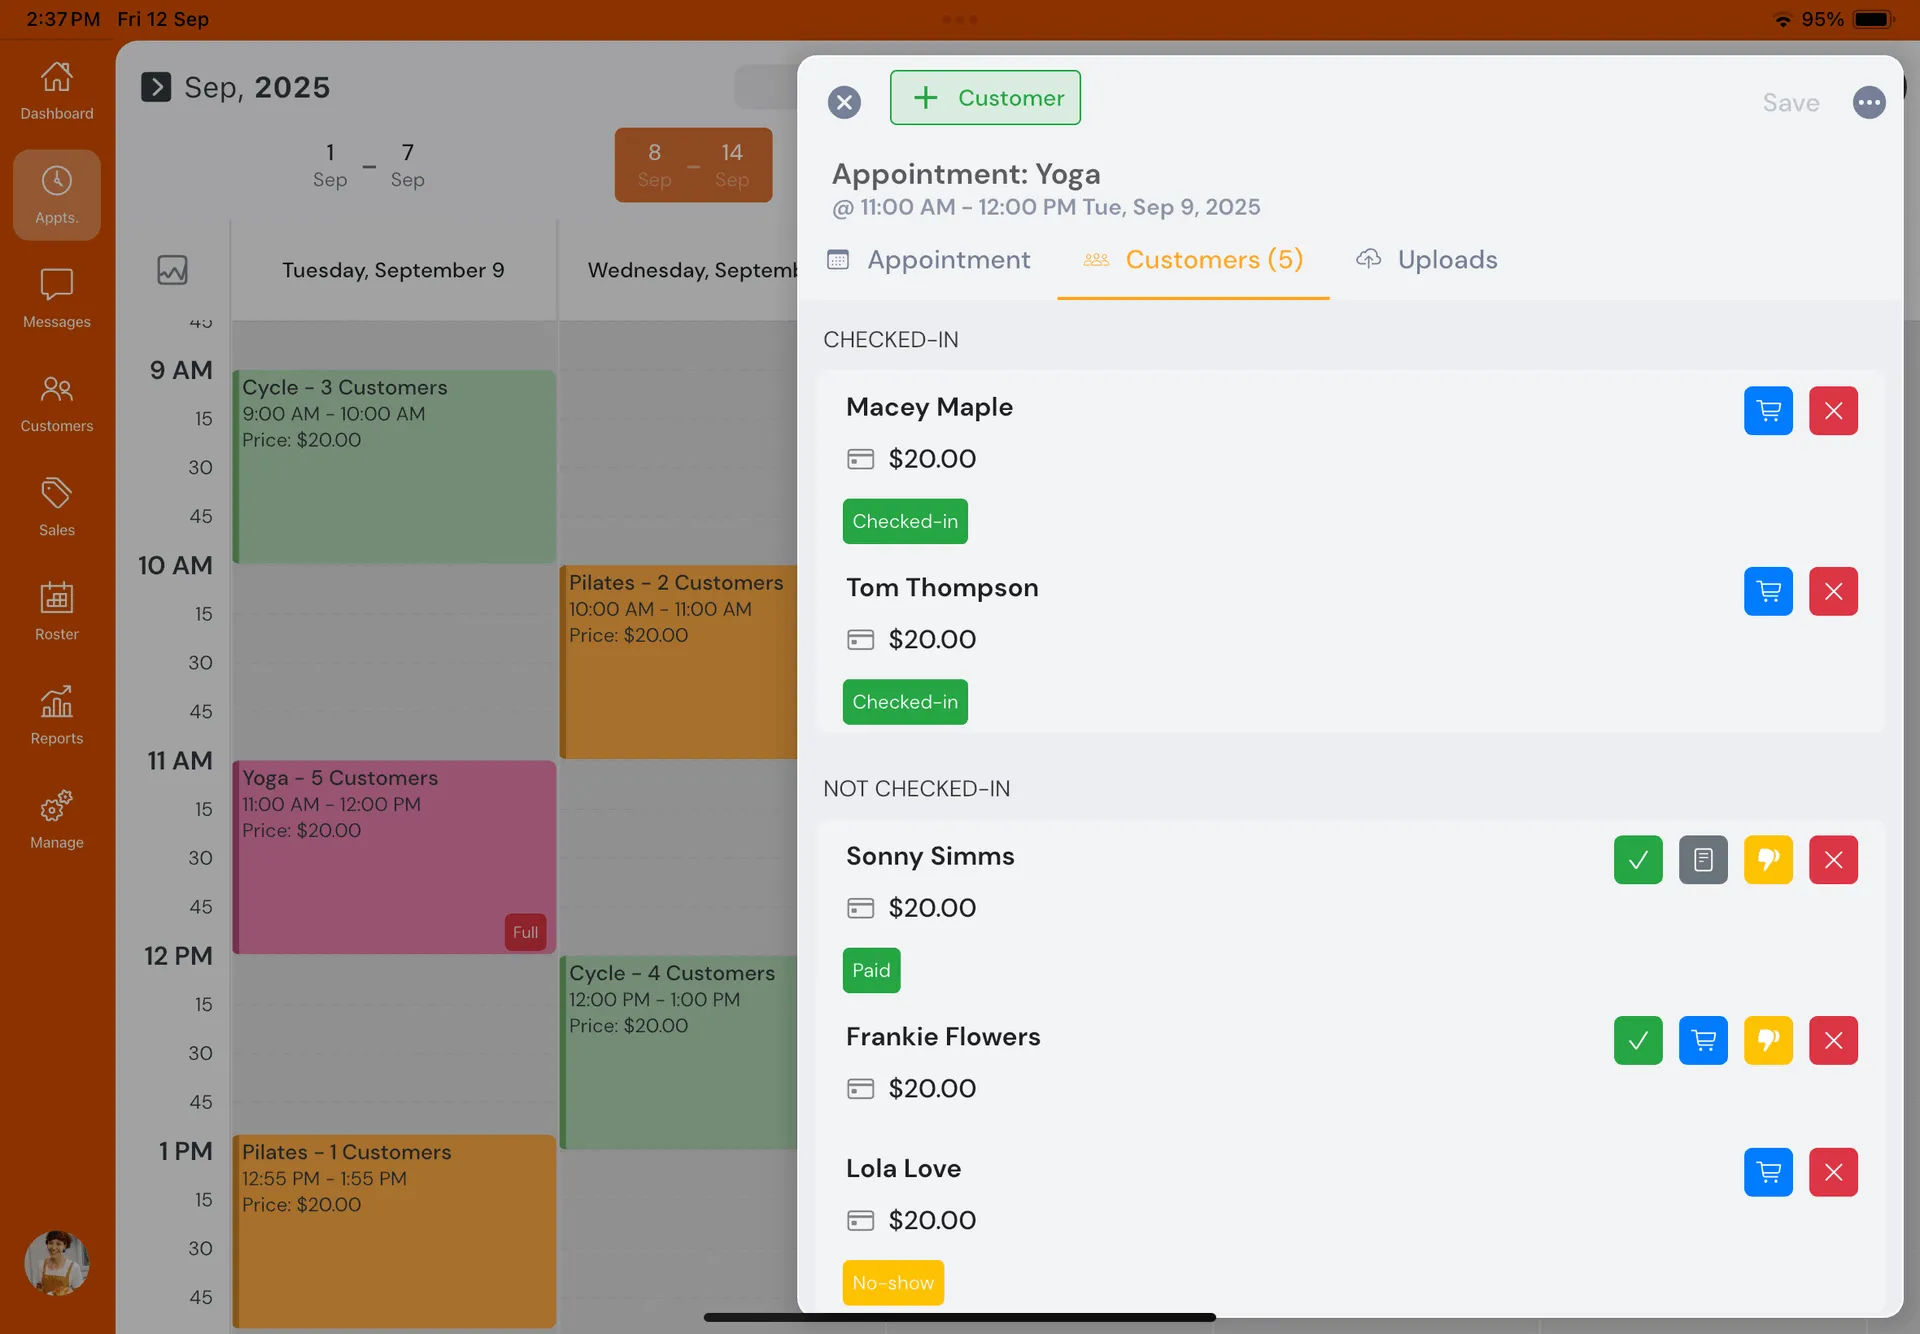Add Tom Thompson's purchase to the cart
Image resolution: width=1920 pixels, height=1334 pixels.
pos(1768,591)
